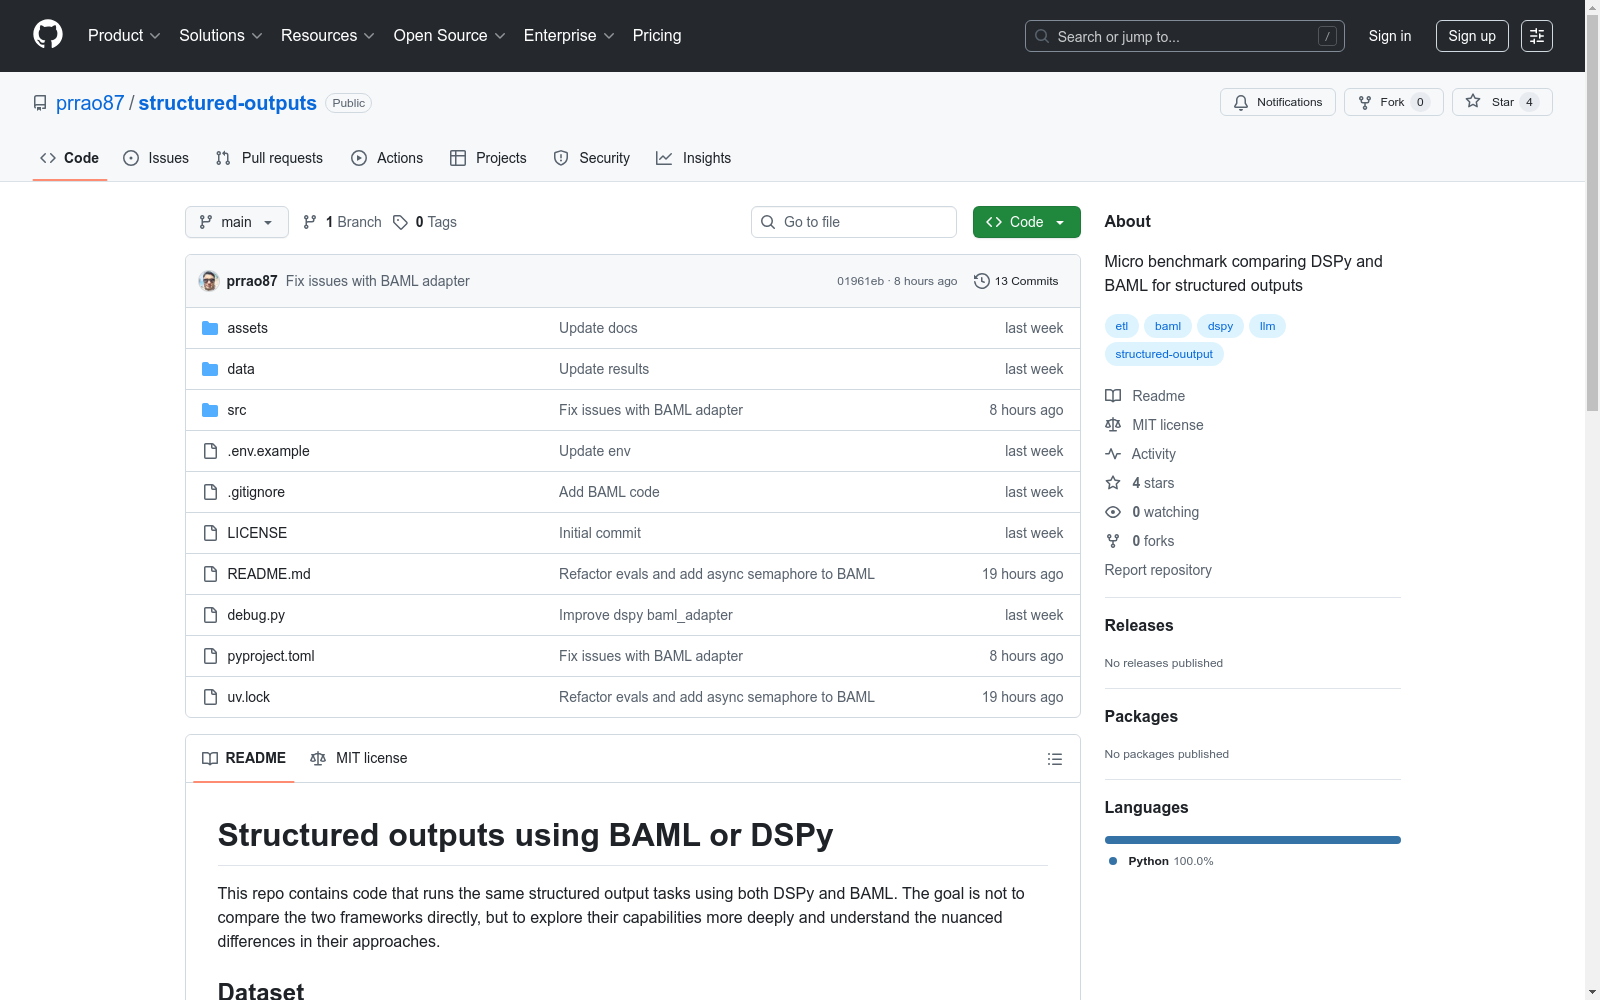Star this repository with the star icon

tap(1473, 101)
